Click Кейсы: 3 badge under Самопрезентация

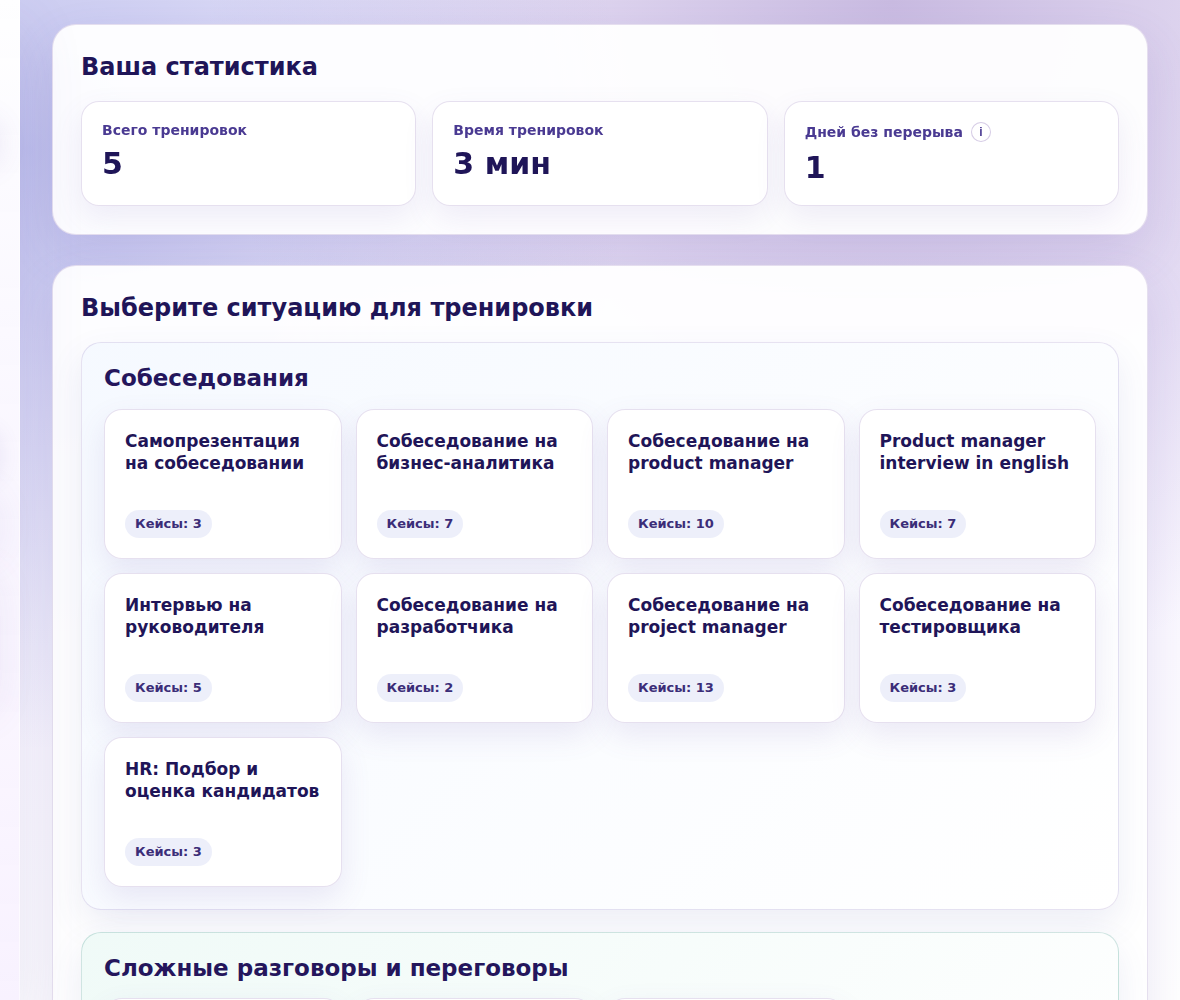169,524
